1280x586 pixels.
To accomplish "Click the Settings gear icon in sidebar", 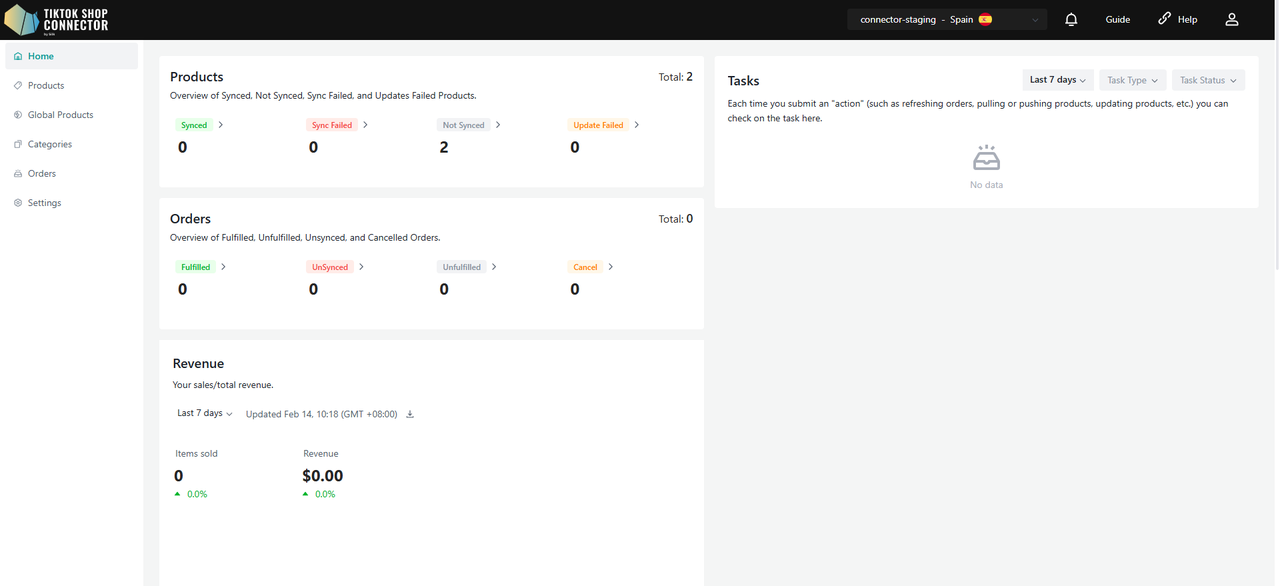I will (18, 203).
